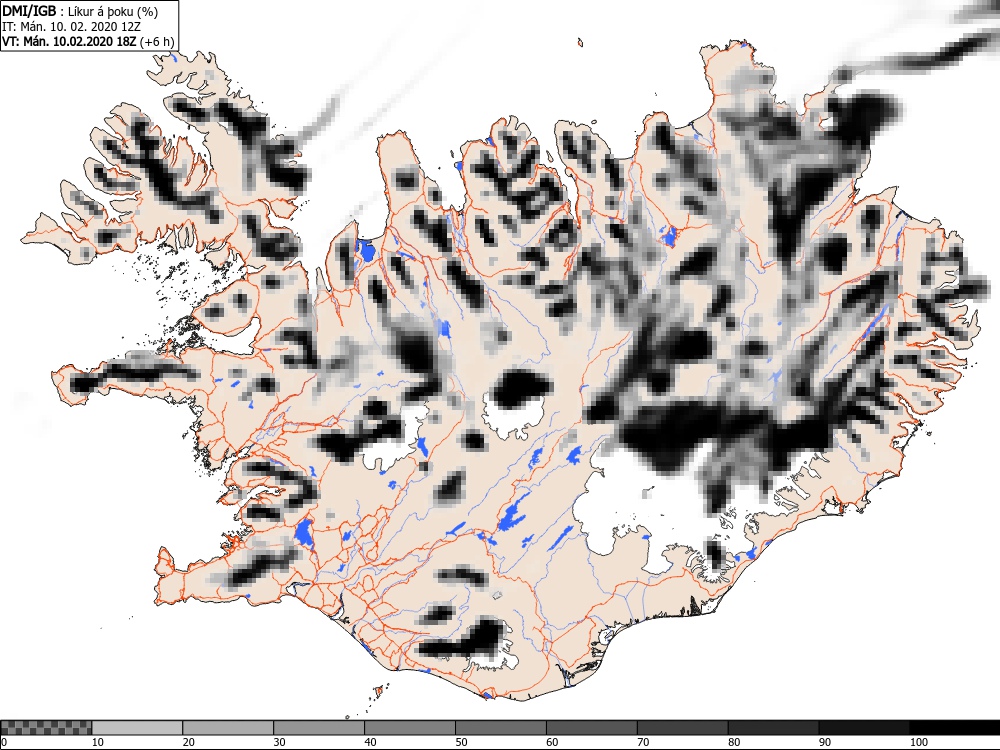Click the legend label '90'
The image size is (1000, 750).
point(825,742)
